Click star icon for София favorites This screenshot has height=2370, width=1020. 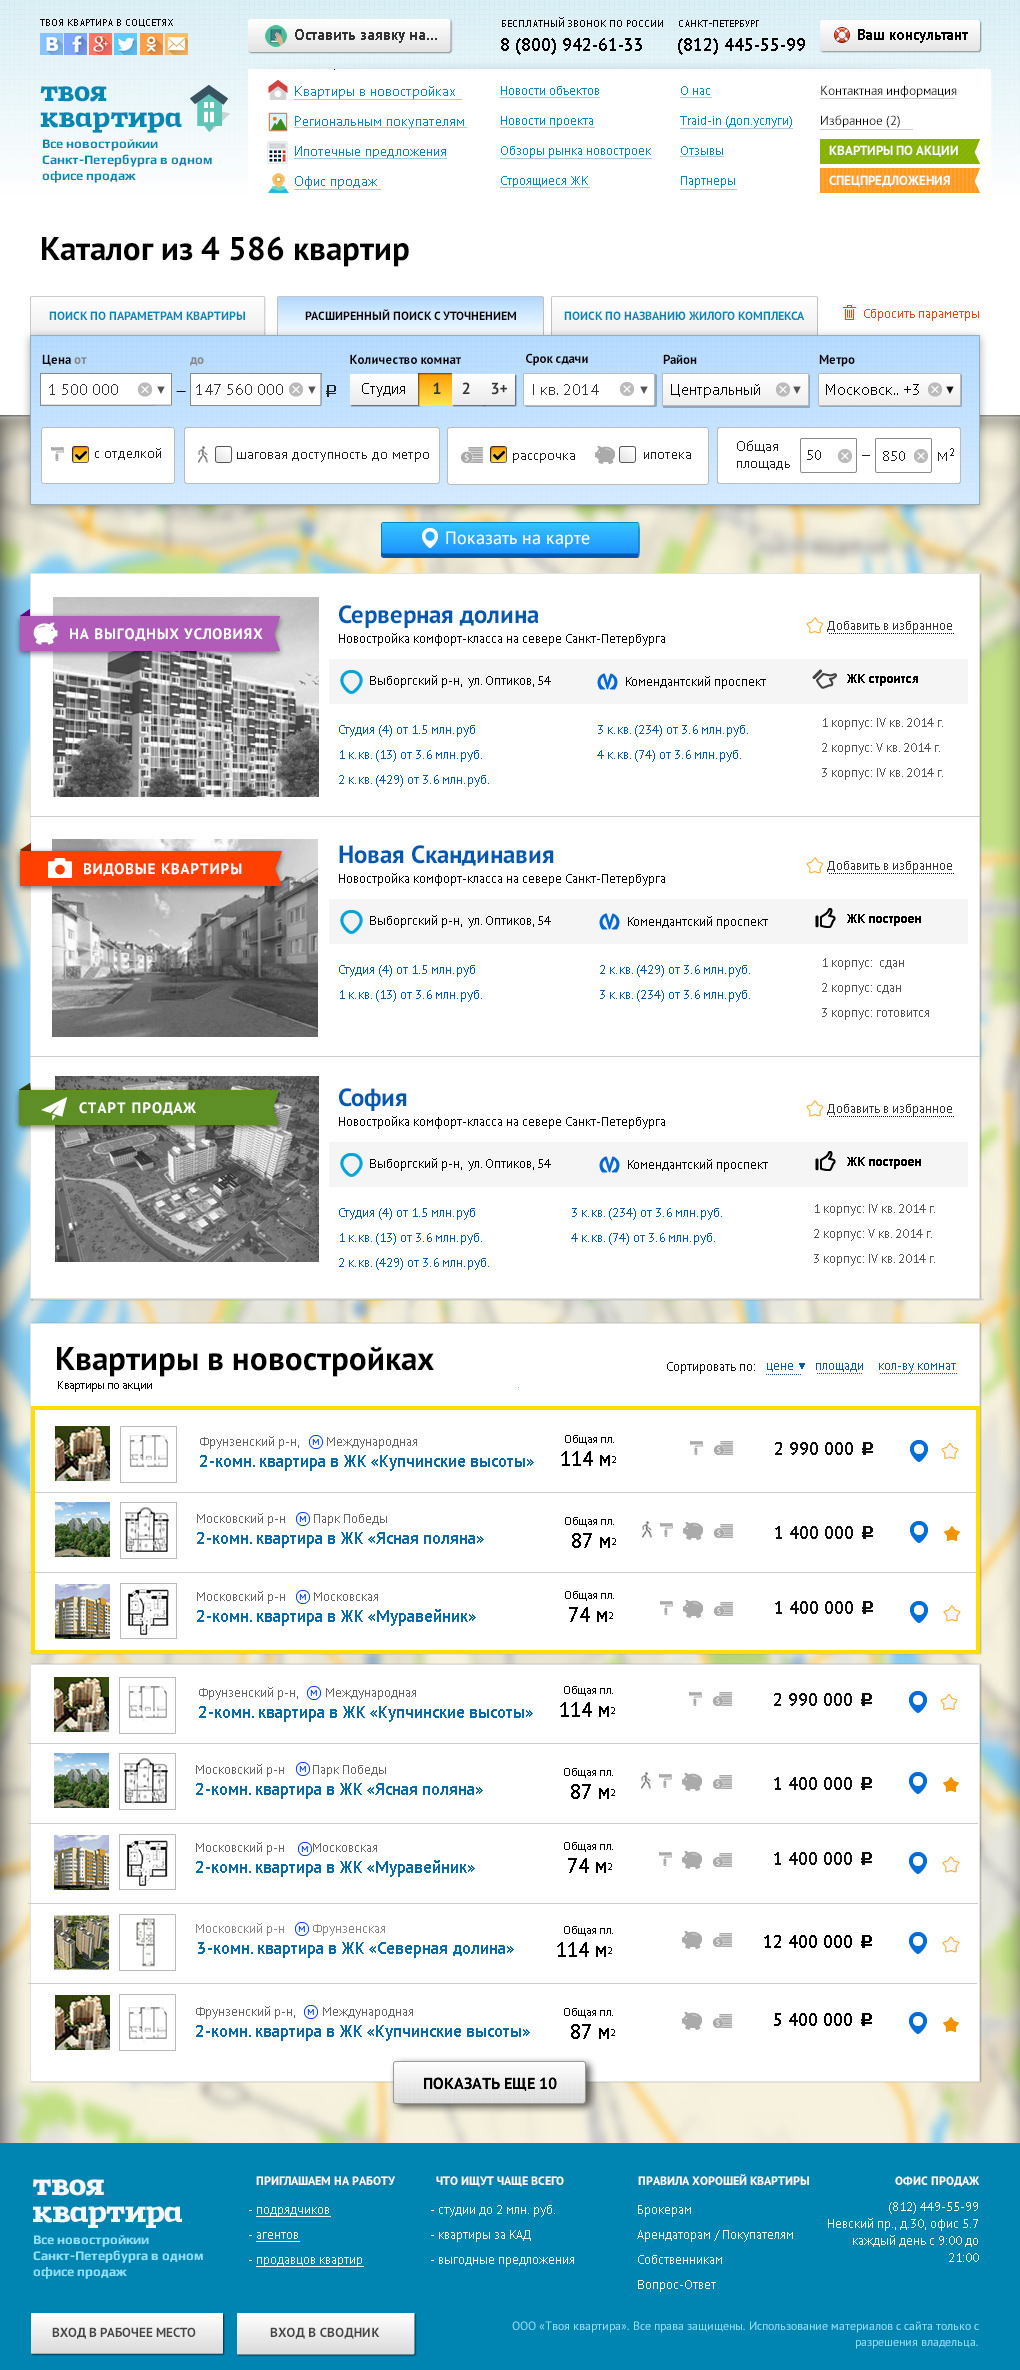point(814,1109)
